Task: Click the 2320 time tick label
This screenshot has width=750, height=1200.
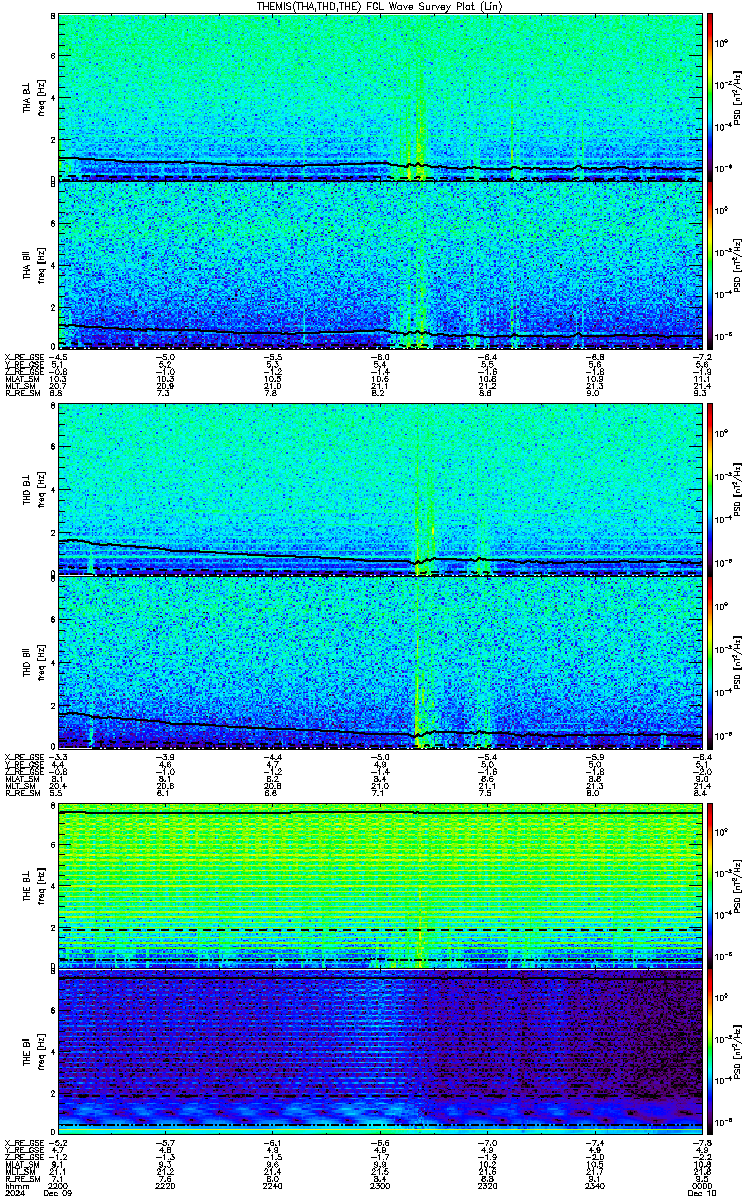Action: [487, 1185]
